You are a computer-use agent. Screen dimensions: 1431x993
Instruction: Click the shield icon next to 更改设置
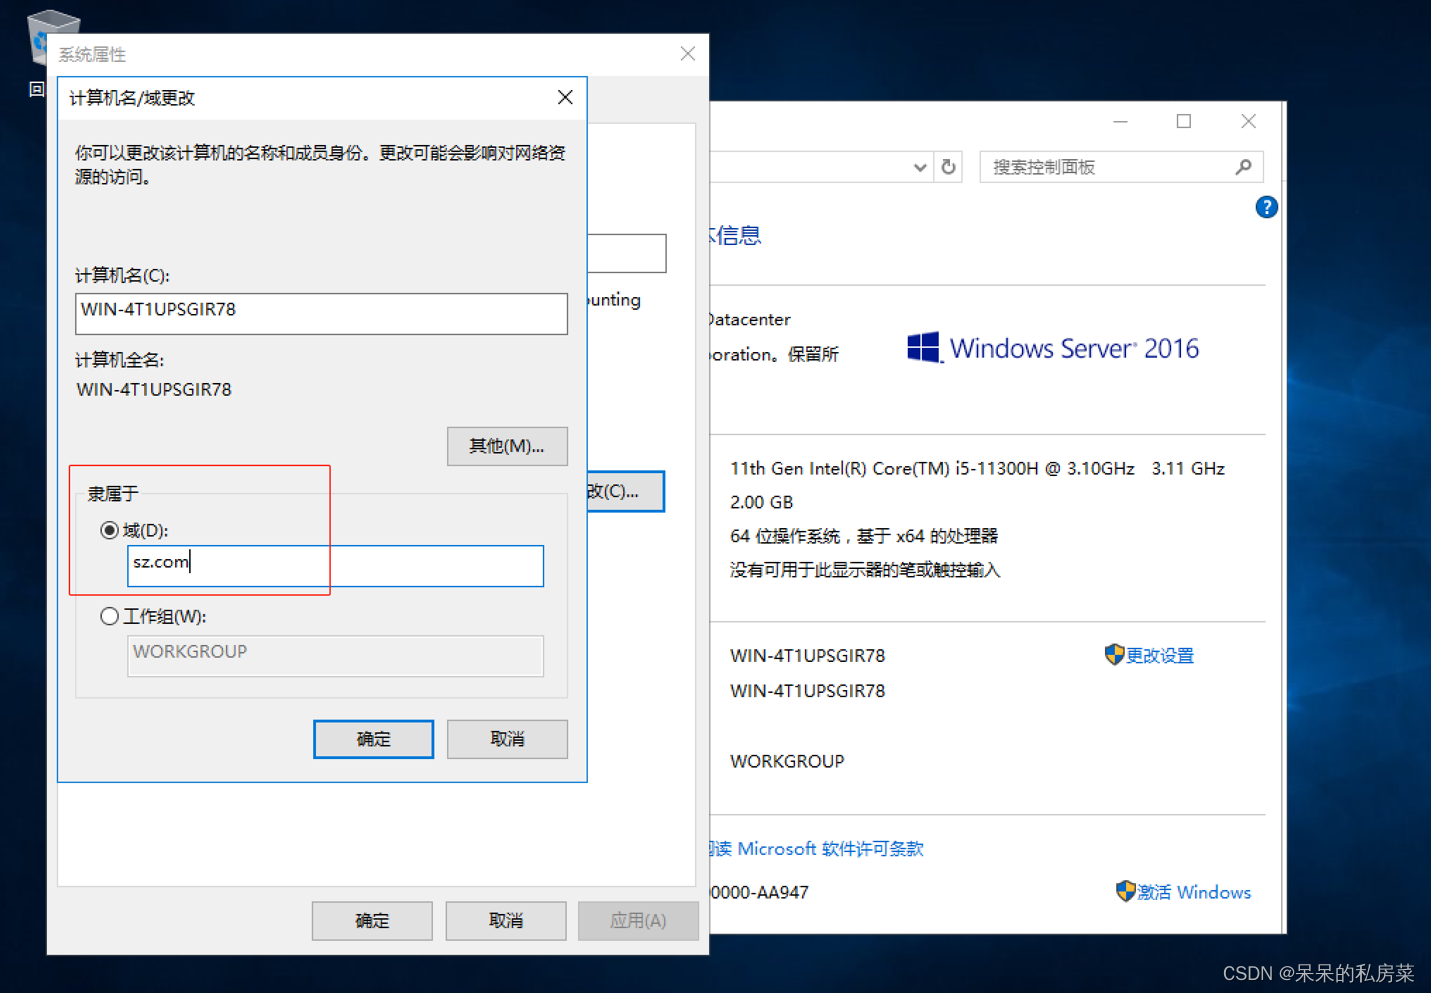[x=1114, y=655]
